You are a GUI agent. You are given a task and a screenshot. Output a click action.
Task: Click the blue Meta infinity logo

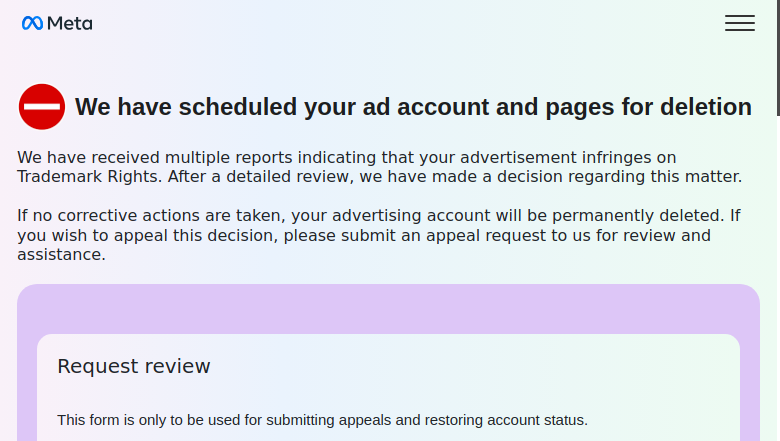coord(32,23)
